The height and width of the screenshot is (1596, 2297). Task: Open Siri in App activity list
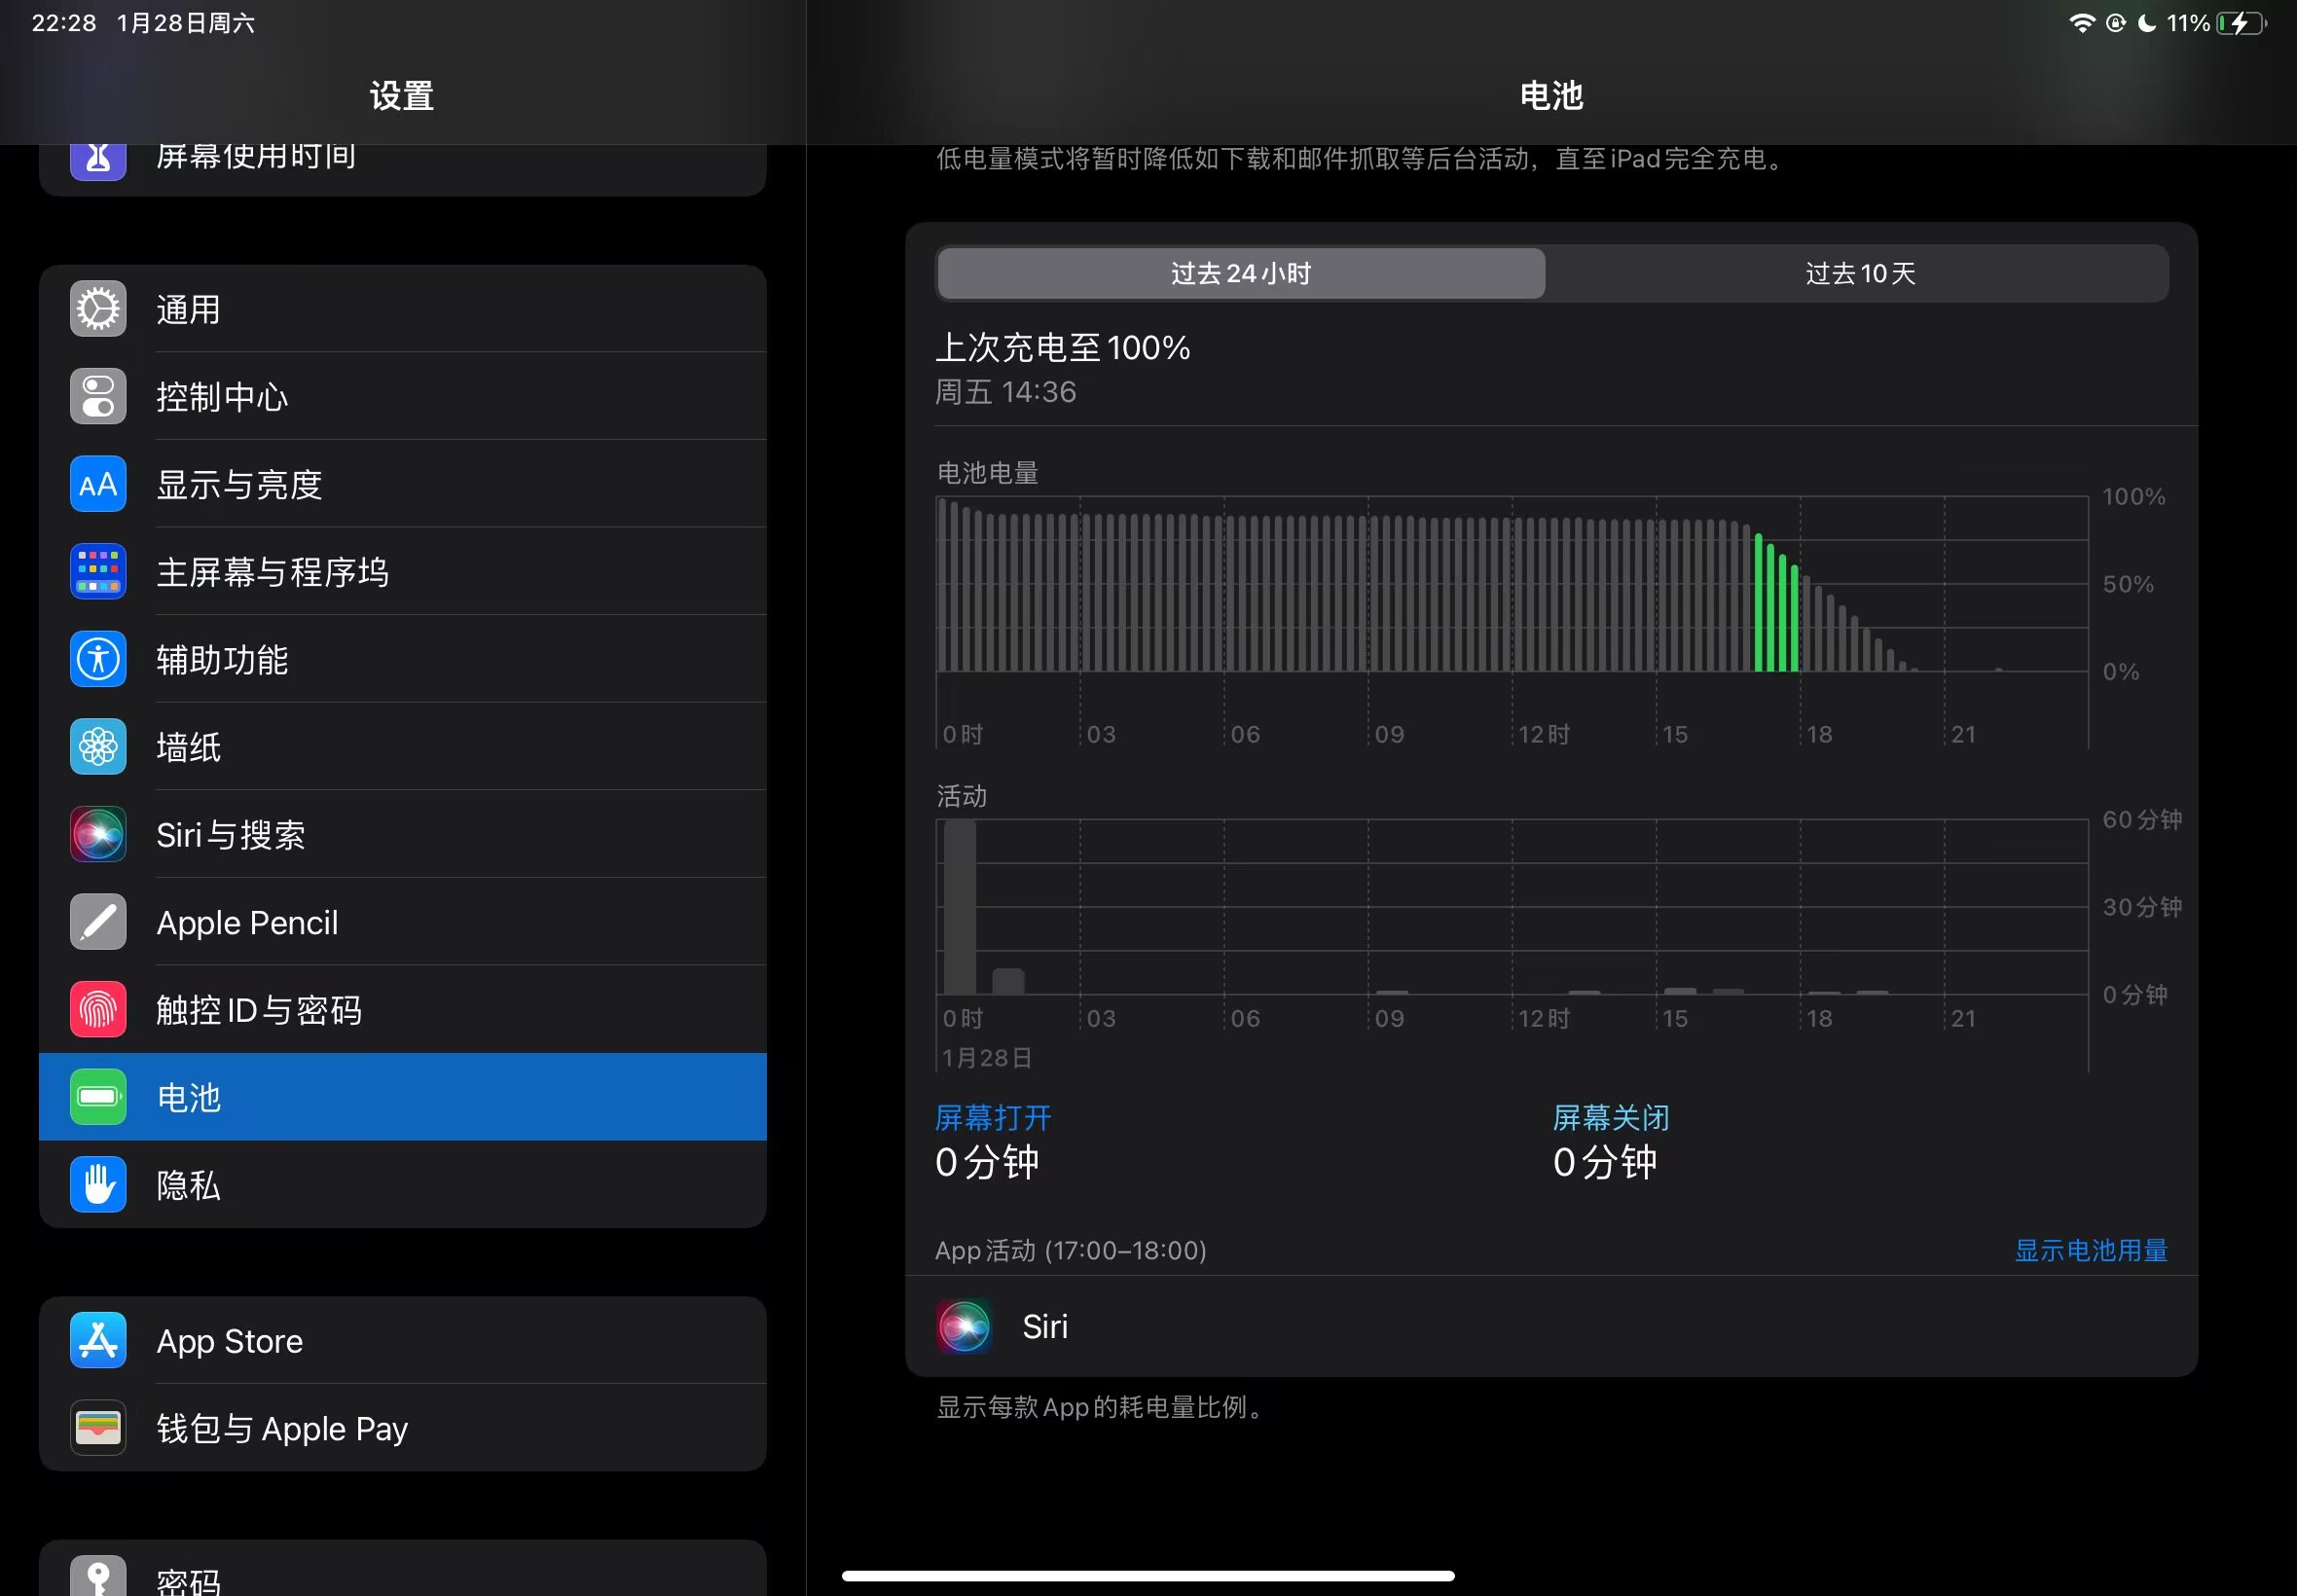1044,1327
